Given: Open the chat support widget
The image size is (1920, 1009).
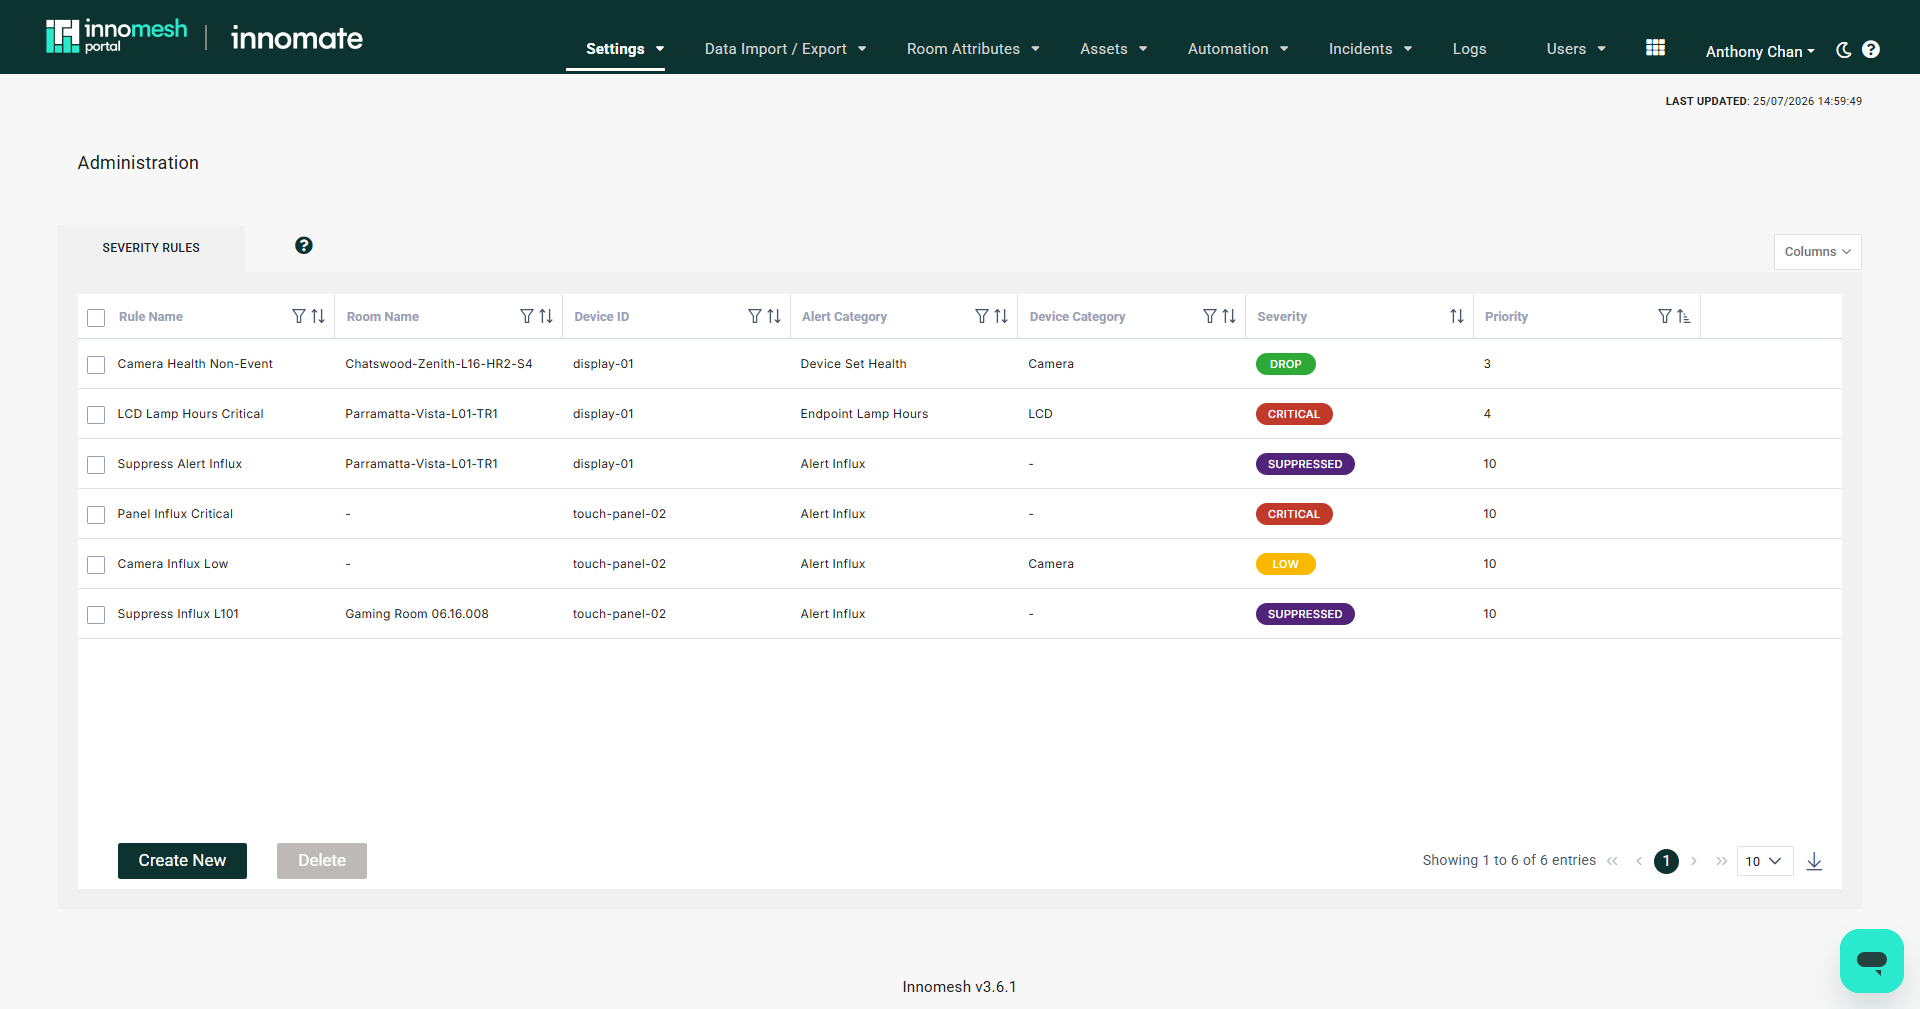Looking at the screenshot, I should point(1872,961).
